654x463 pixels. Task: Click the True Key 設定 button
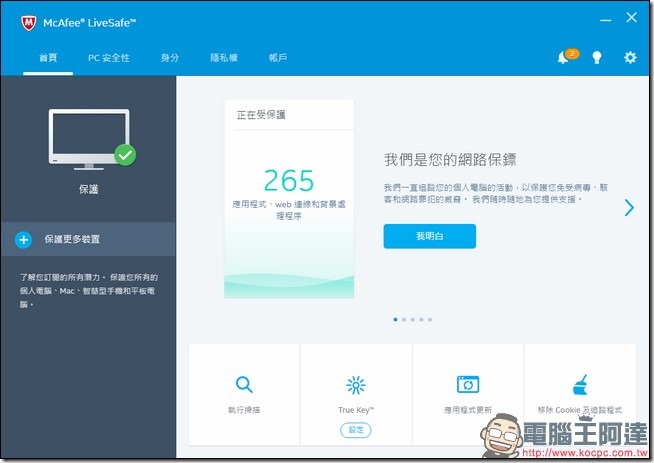(x=356, y=430)
